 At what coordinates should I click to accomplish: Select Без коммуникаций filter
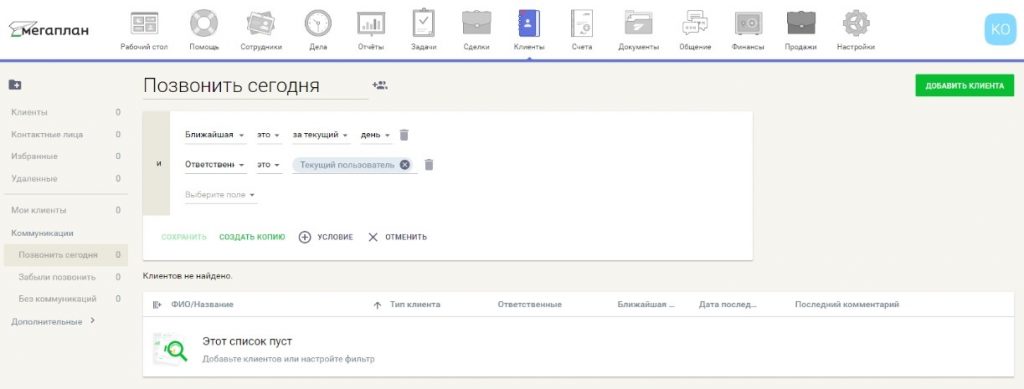[x=65, y=299]
